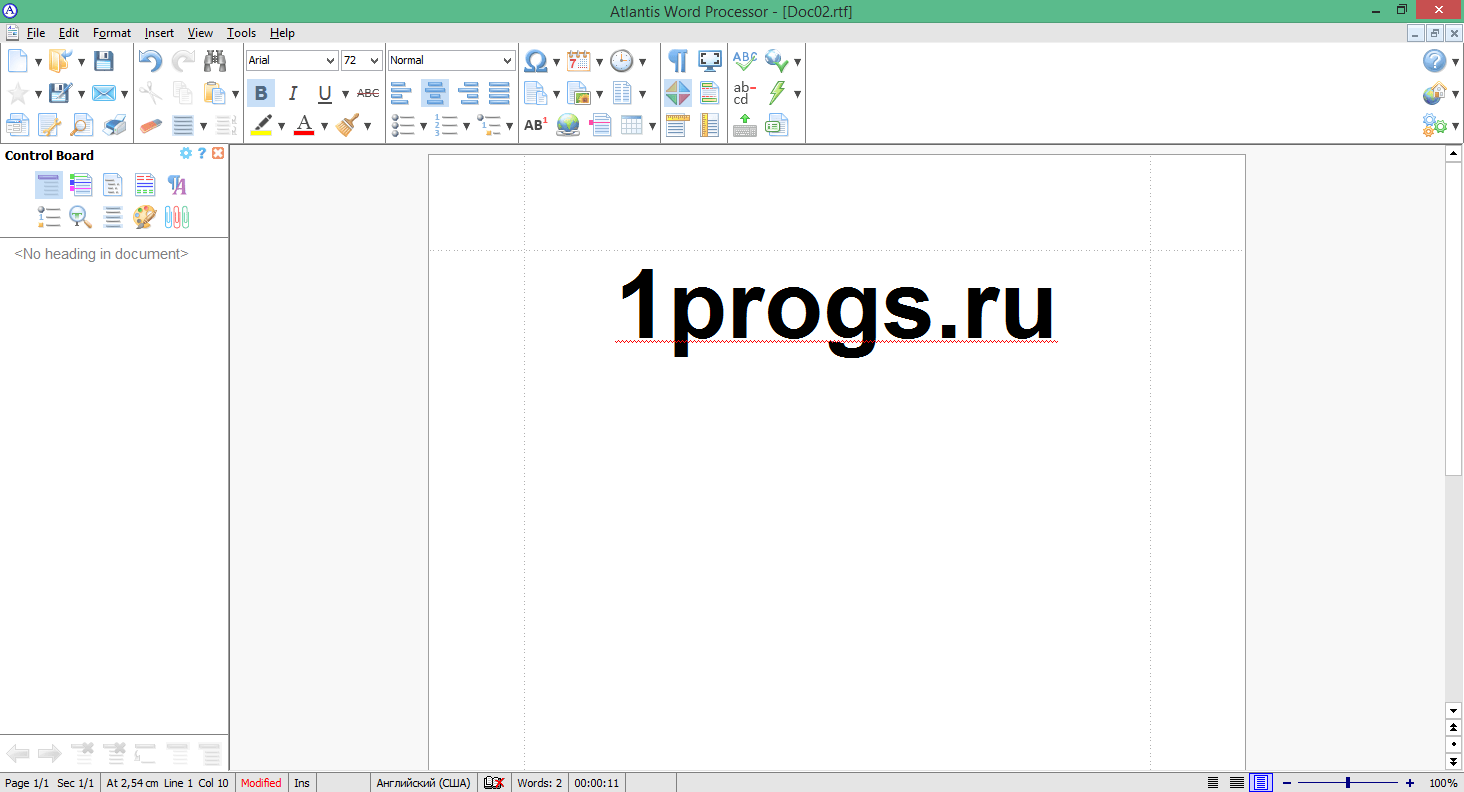Toggle bold formatting
The height and width of the screenshot is (792, 1464).
tap(260, 92)
